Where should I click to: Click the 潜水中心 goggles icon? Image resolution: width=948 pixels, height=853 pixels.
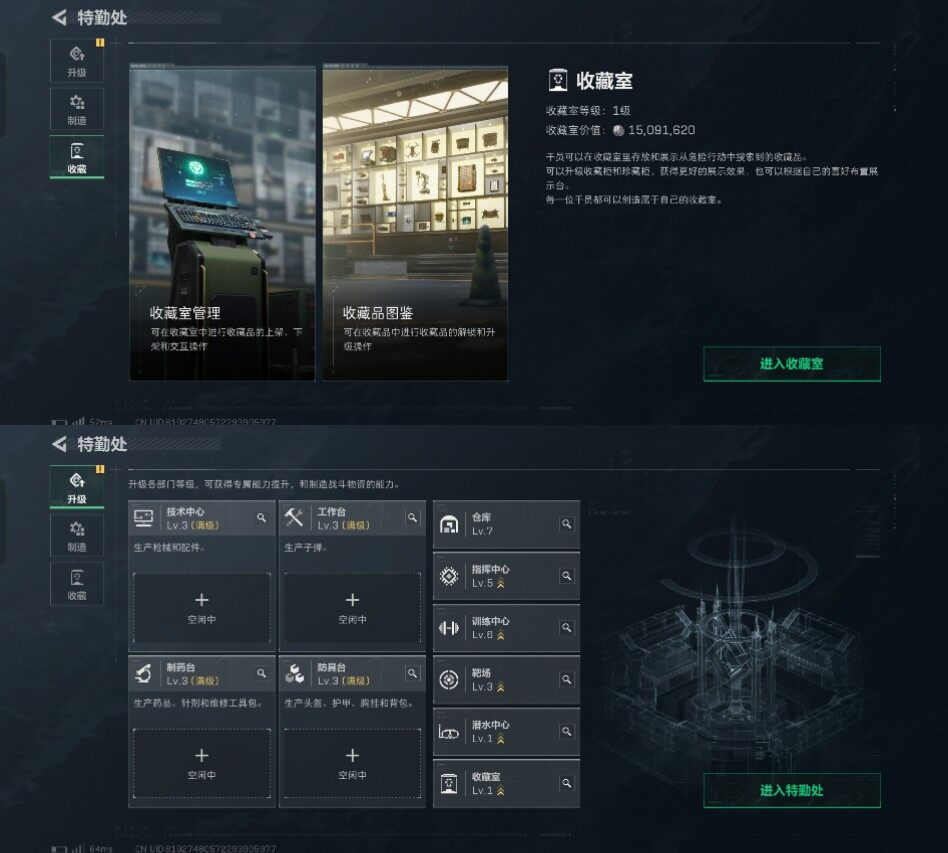point(449,732)
